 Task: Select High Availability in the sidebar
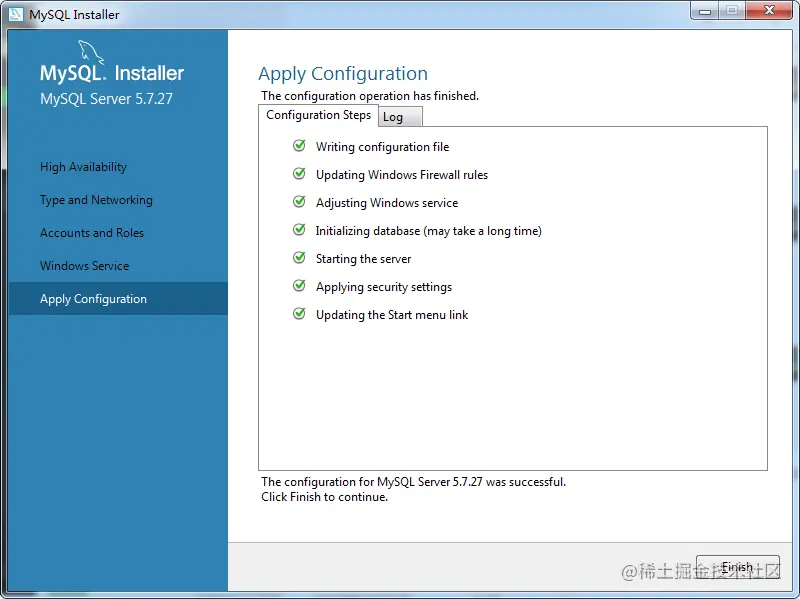[x=83, y=167]
